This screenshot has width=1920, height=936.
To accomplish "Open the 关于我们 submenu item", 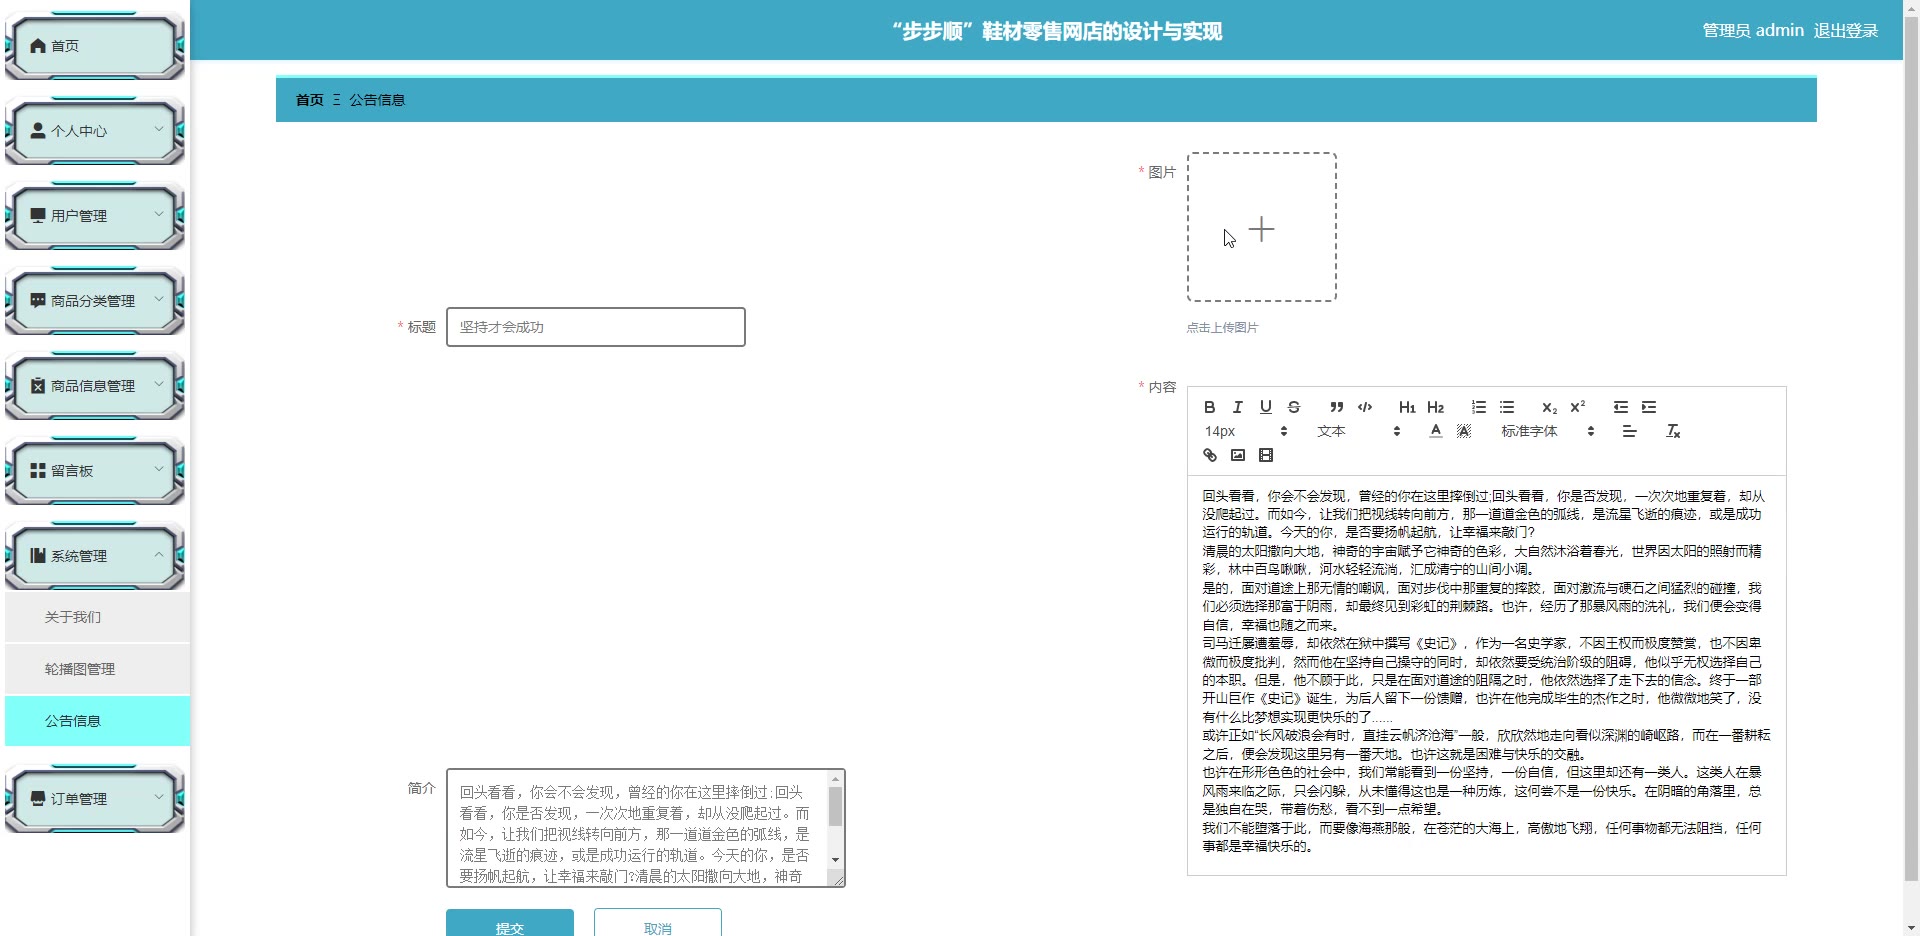I will point(97,617).
